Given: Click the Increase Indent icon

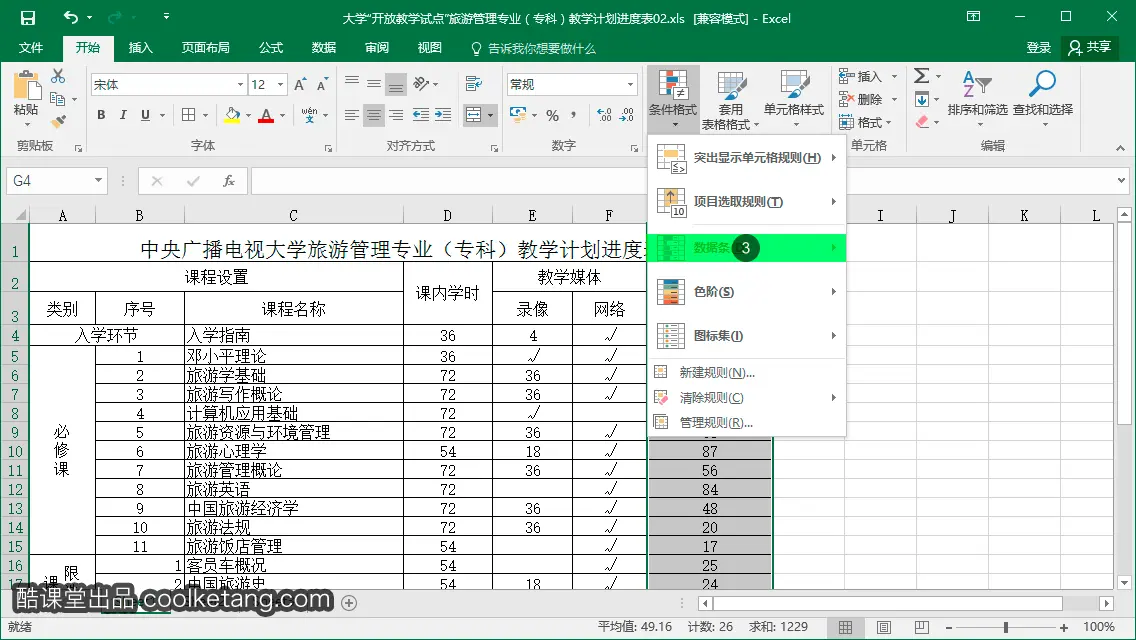Looking at the screenshot, I should click(x=443, y=115).
